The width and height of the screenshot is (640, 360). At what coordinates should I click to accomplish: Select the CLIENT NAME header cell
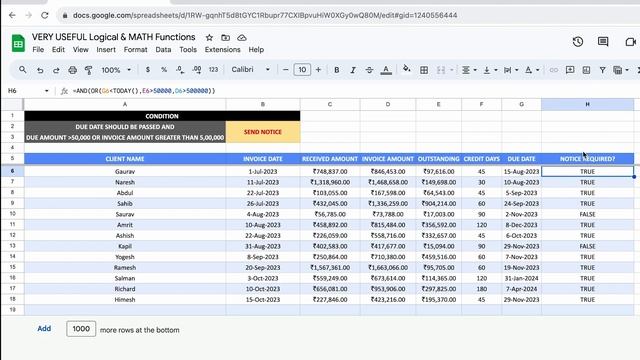click(125, 159)
